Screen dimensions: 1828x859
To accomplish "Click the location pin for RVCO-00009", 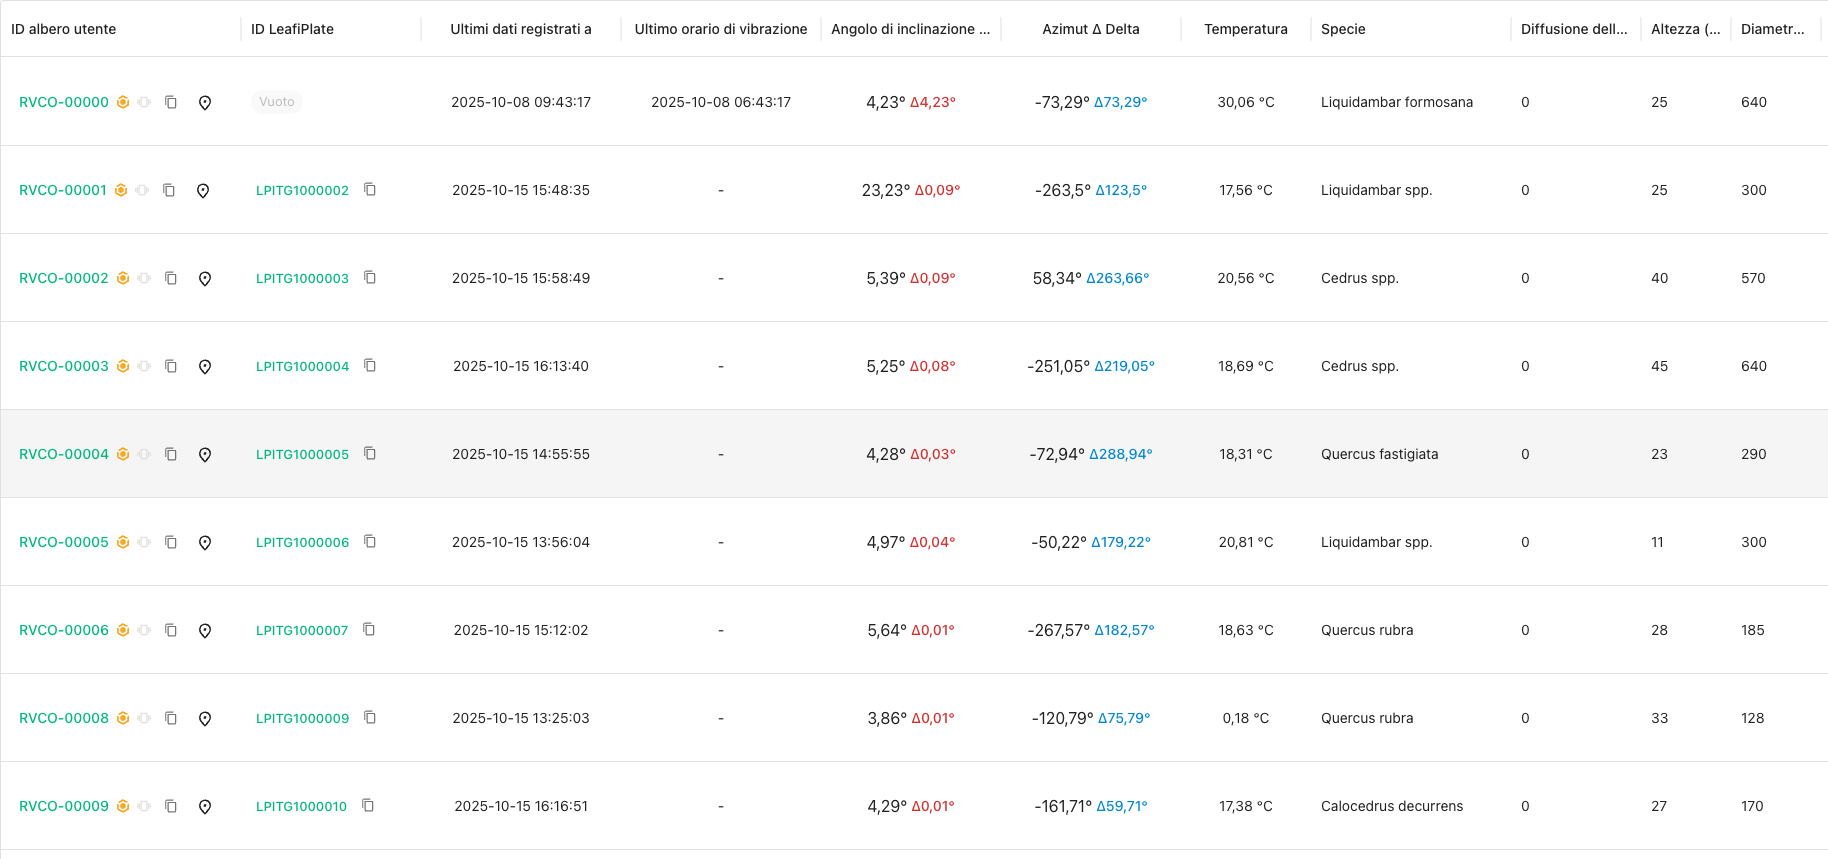I will click(205, 806).
